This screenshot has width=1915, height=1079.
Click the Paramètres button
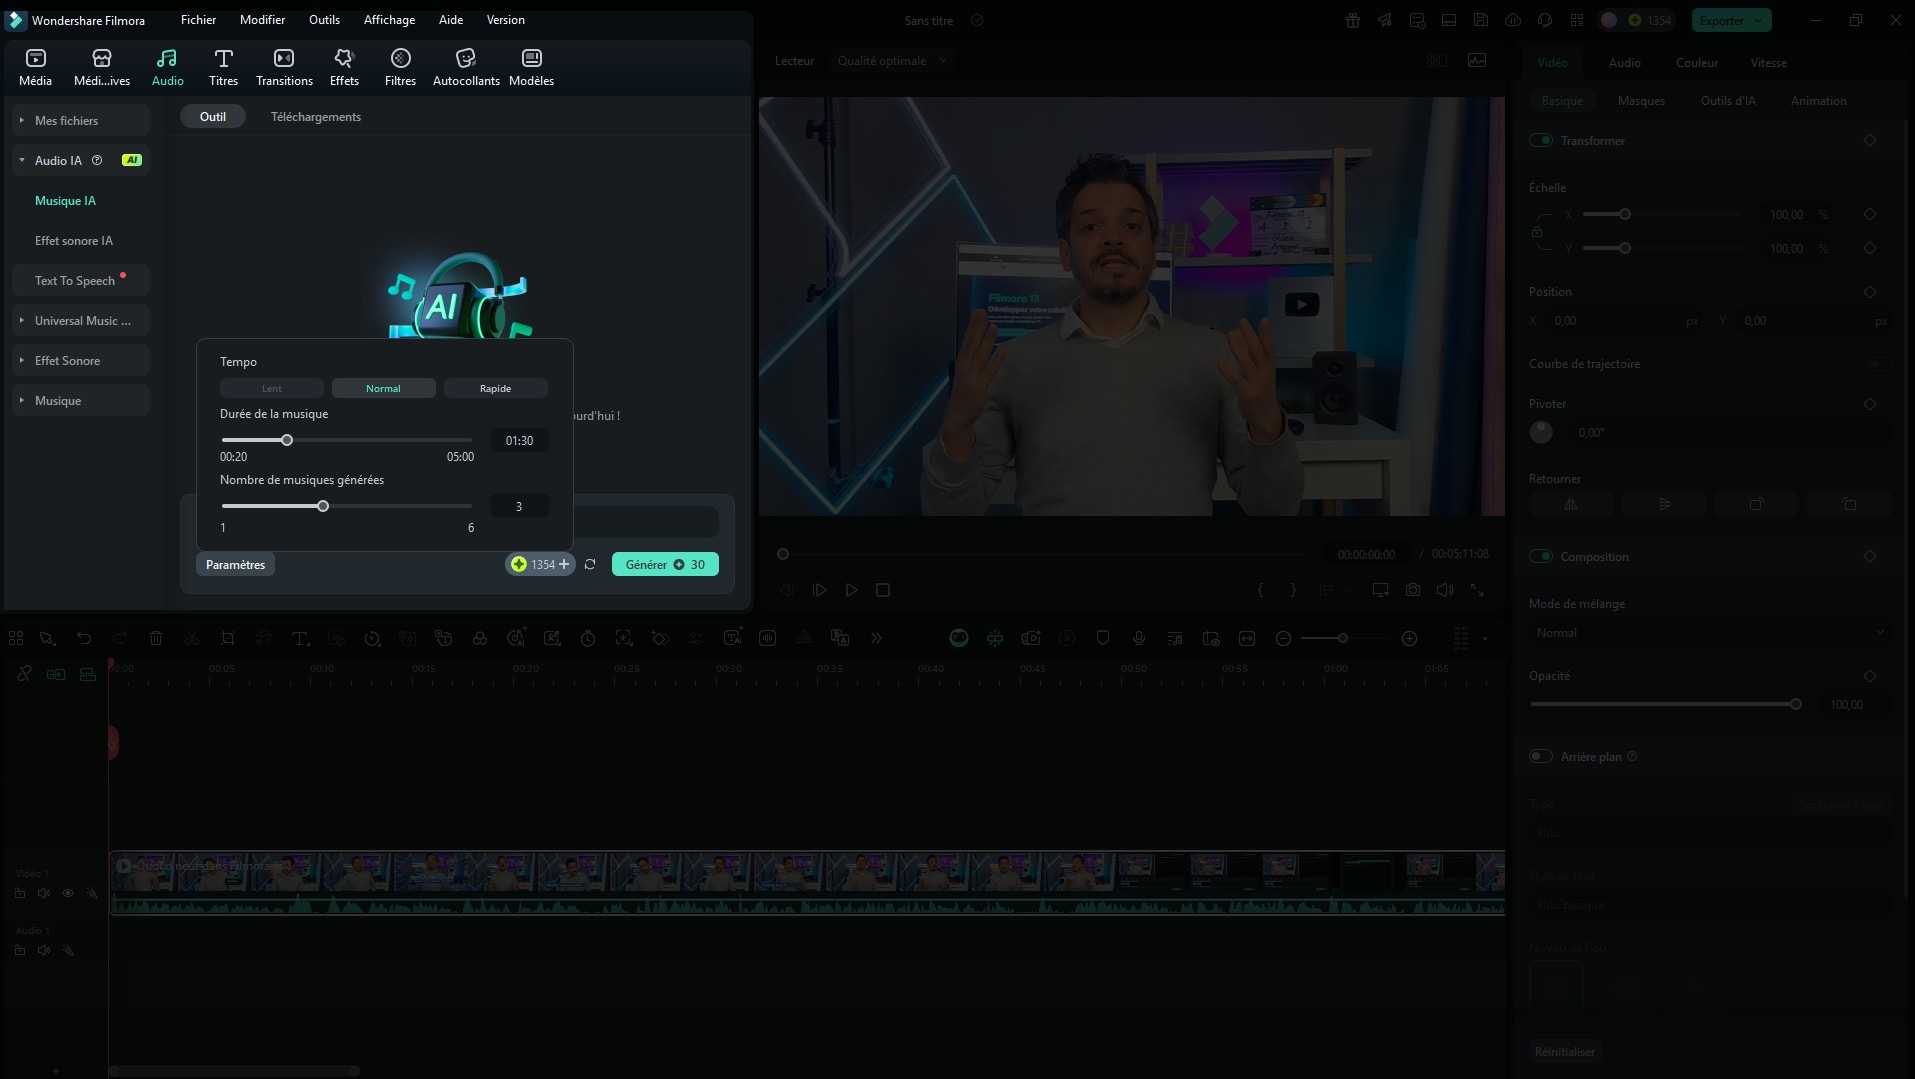[x=235, y=565]
